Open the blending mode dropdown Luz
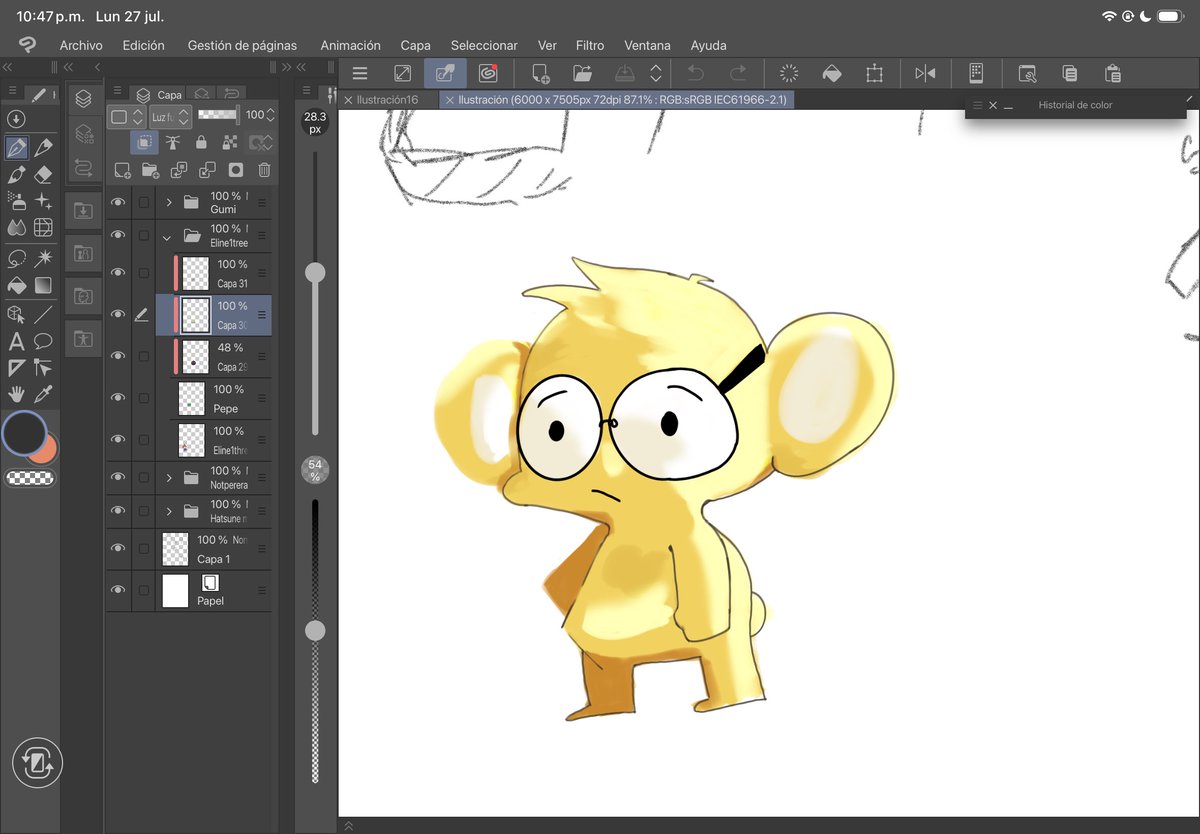Screen dimensions: 1200x834 [x=170, y=116]
